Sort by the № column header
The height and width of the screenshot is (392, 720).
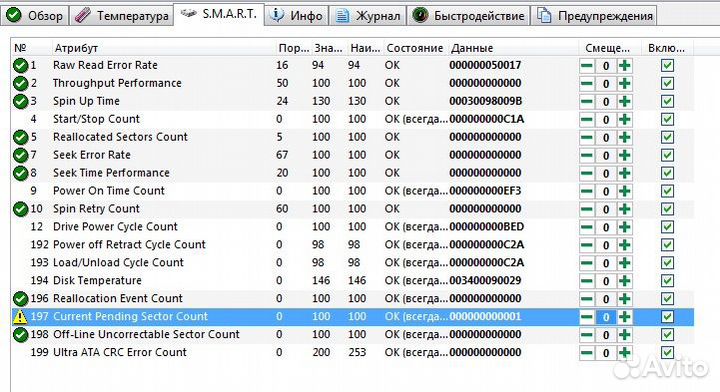pyautogui.click(x=31, y=48)
